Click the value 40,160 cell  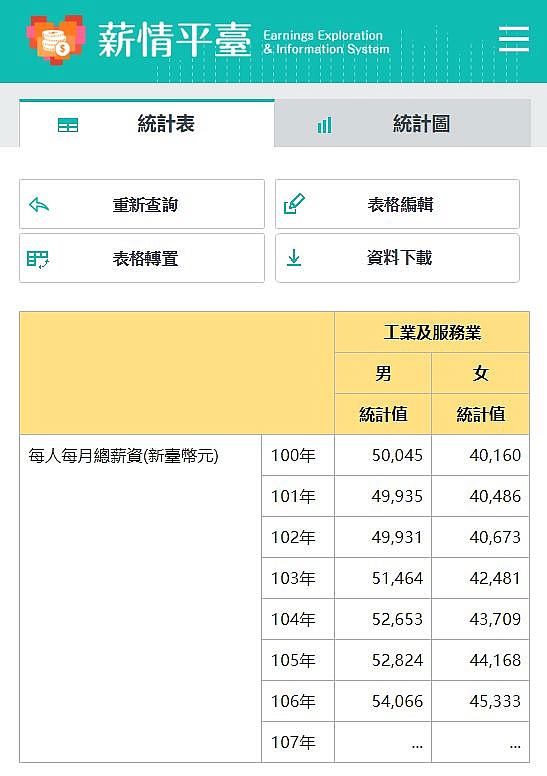coord(481,455)
